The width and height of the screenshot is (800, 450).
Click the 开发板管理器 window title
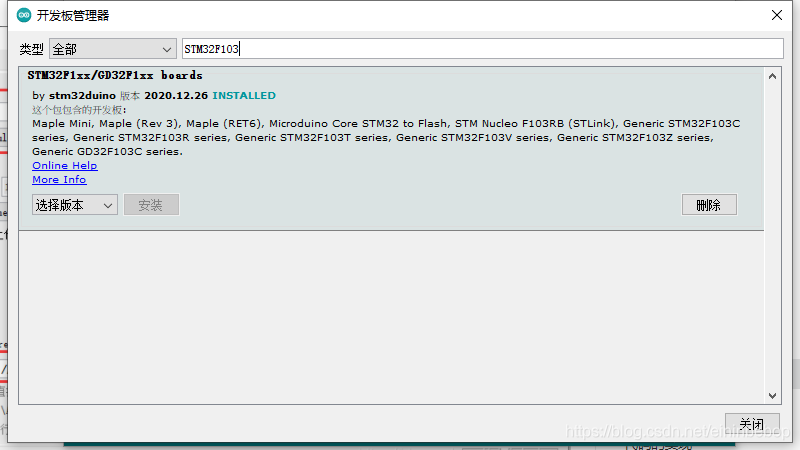tap(73, 16)
